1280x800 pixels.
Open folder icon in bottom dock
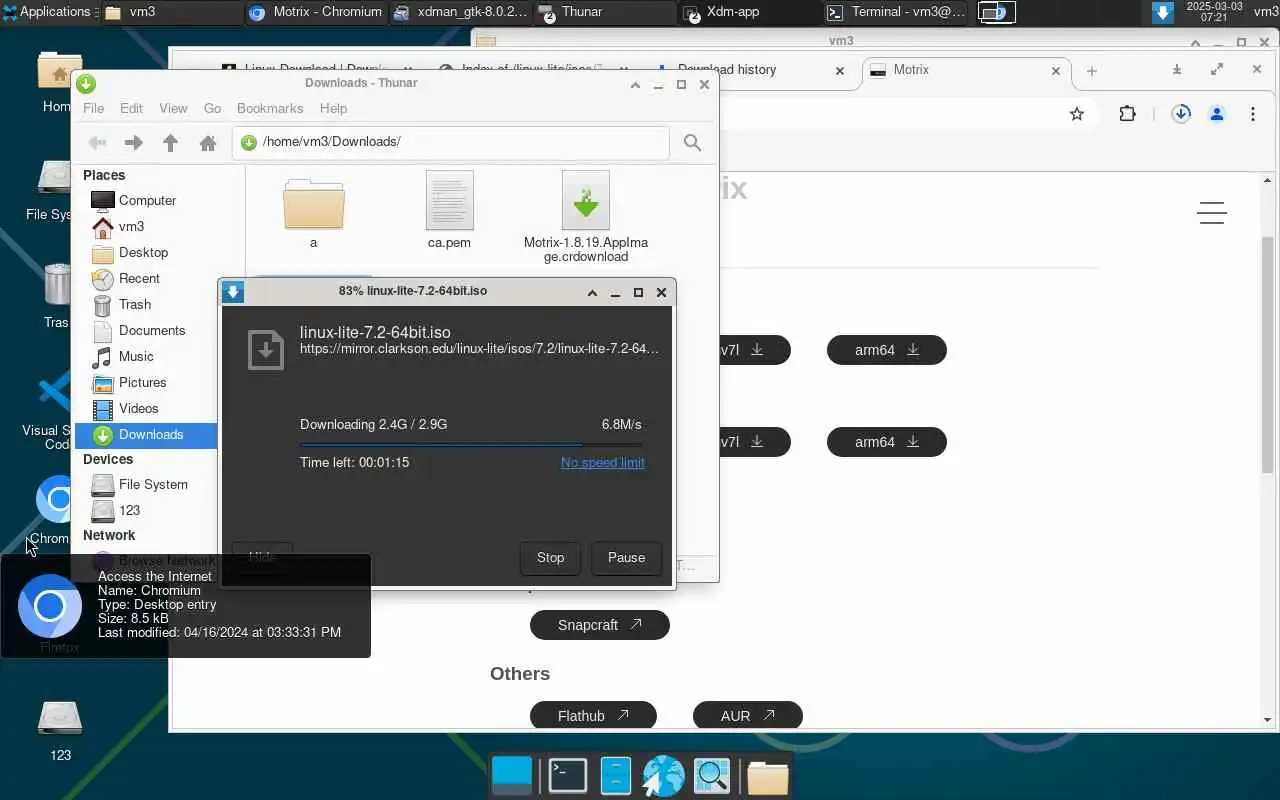[x=767, y=776]
